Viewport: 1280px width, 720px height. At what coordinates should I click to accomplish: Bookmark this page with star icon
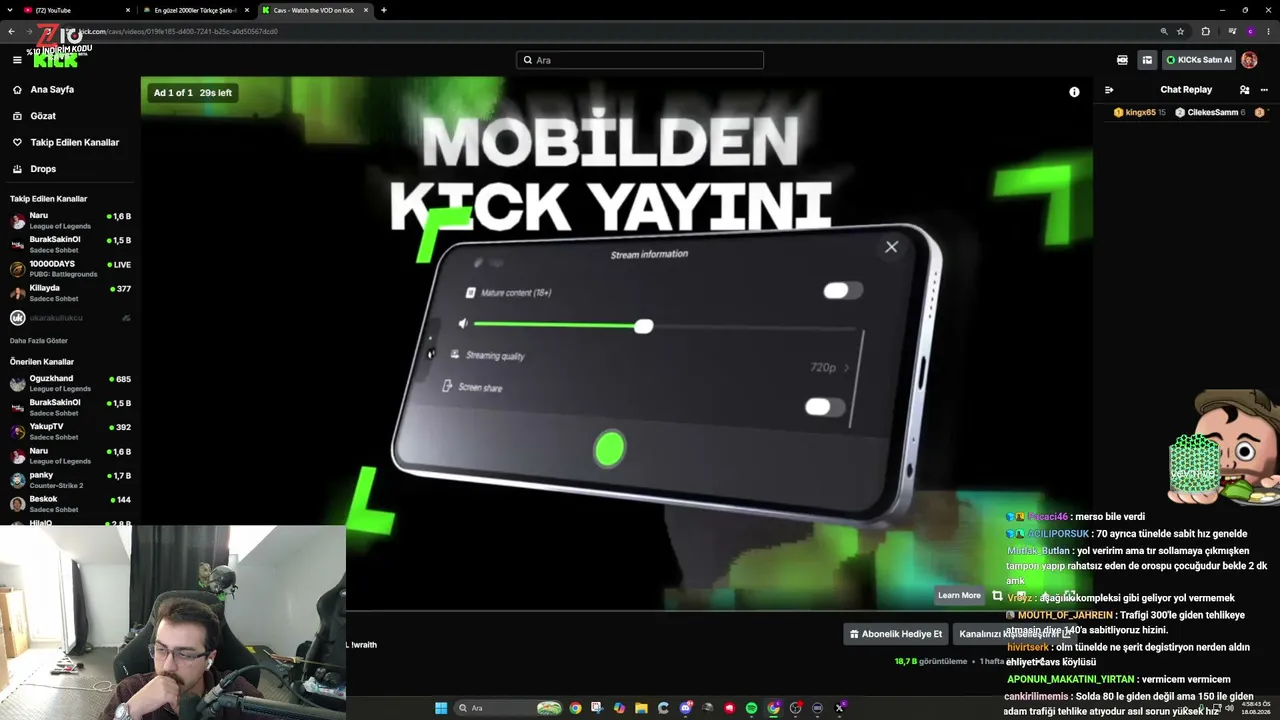(1181, 31)
